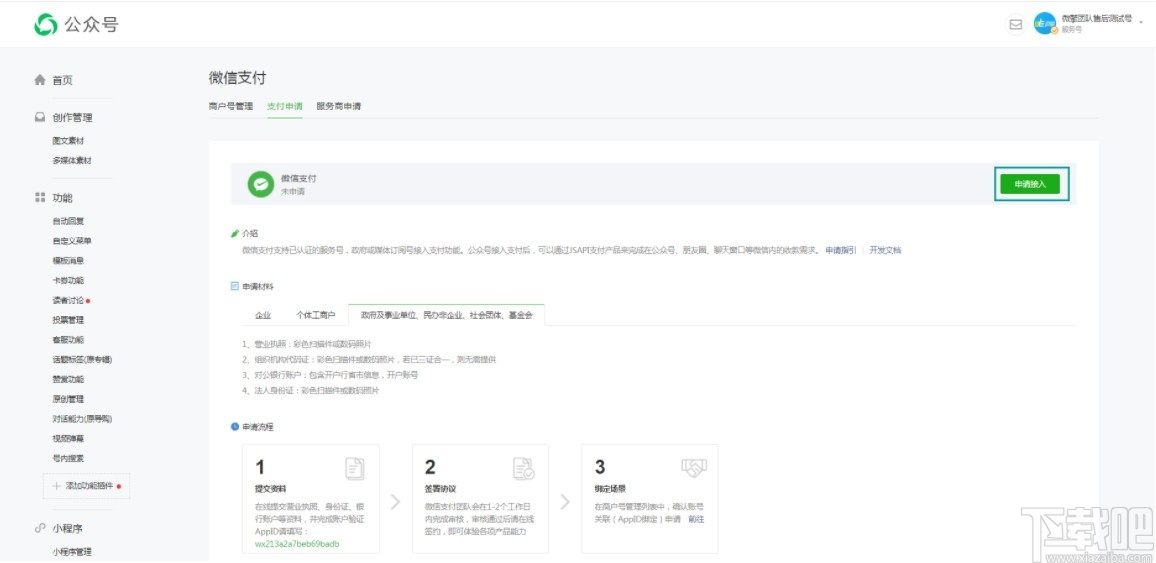
Task: Open 话题标签(原专辑) in sidebar
Action: pyautogui.click(x=82, y=360)
